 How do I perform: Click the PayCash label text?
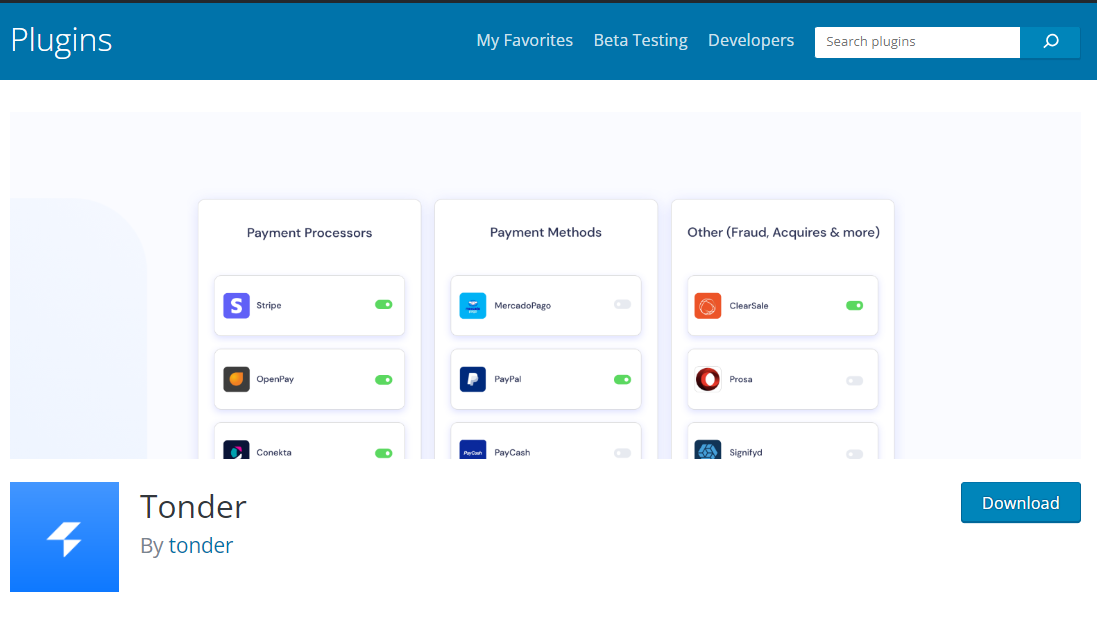coord(512,453)
